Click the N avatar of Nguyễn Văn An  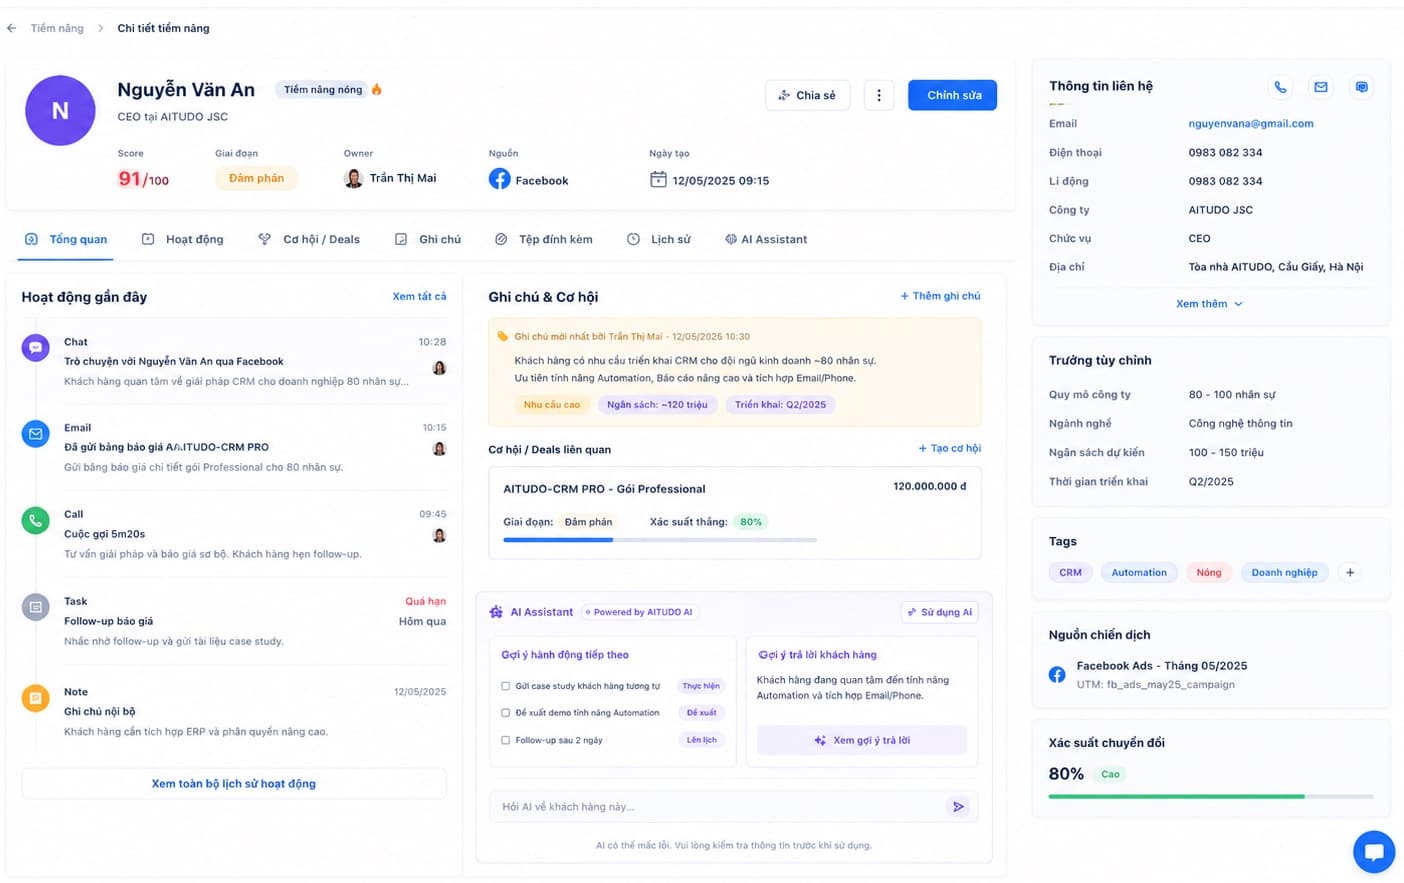point(60,110)
